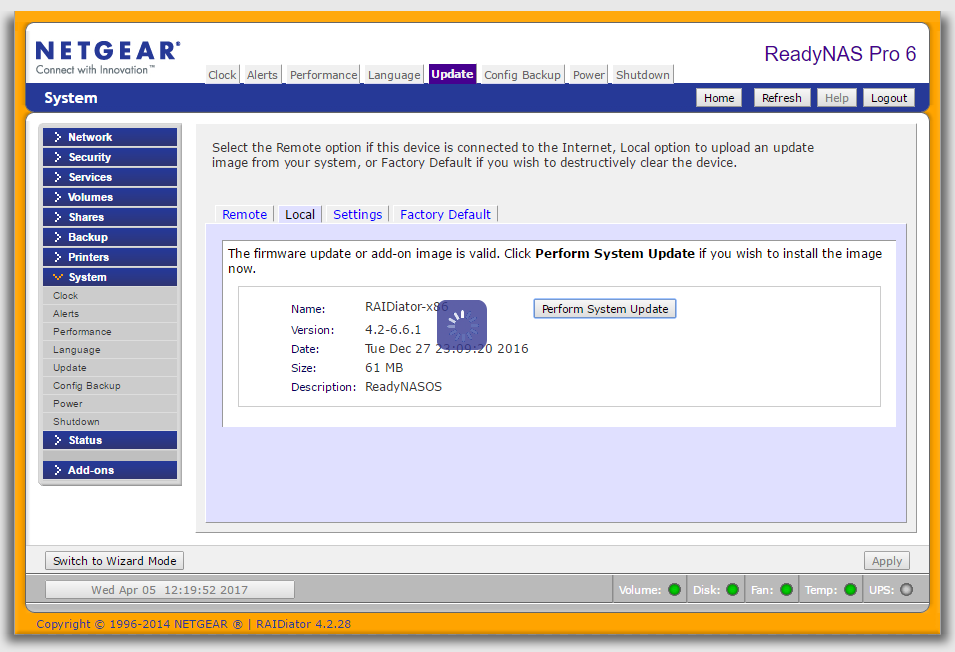Switch to the Power top tab
The width and height of the screenshot is (955, 652).
589,74
